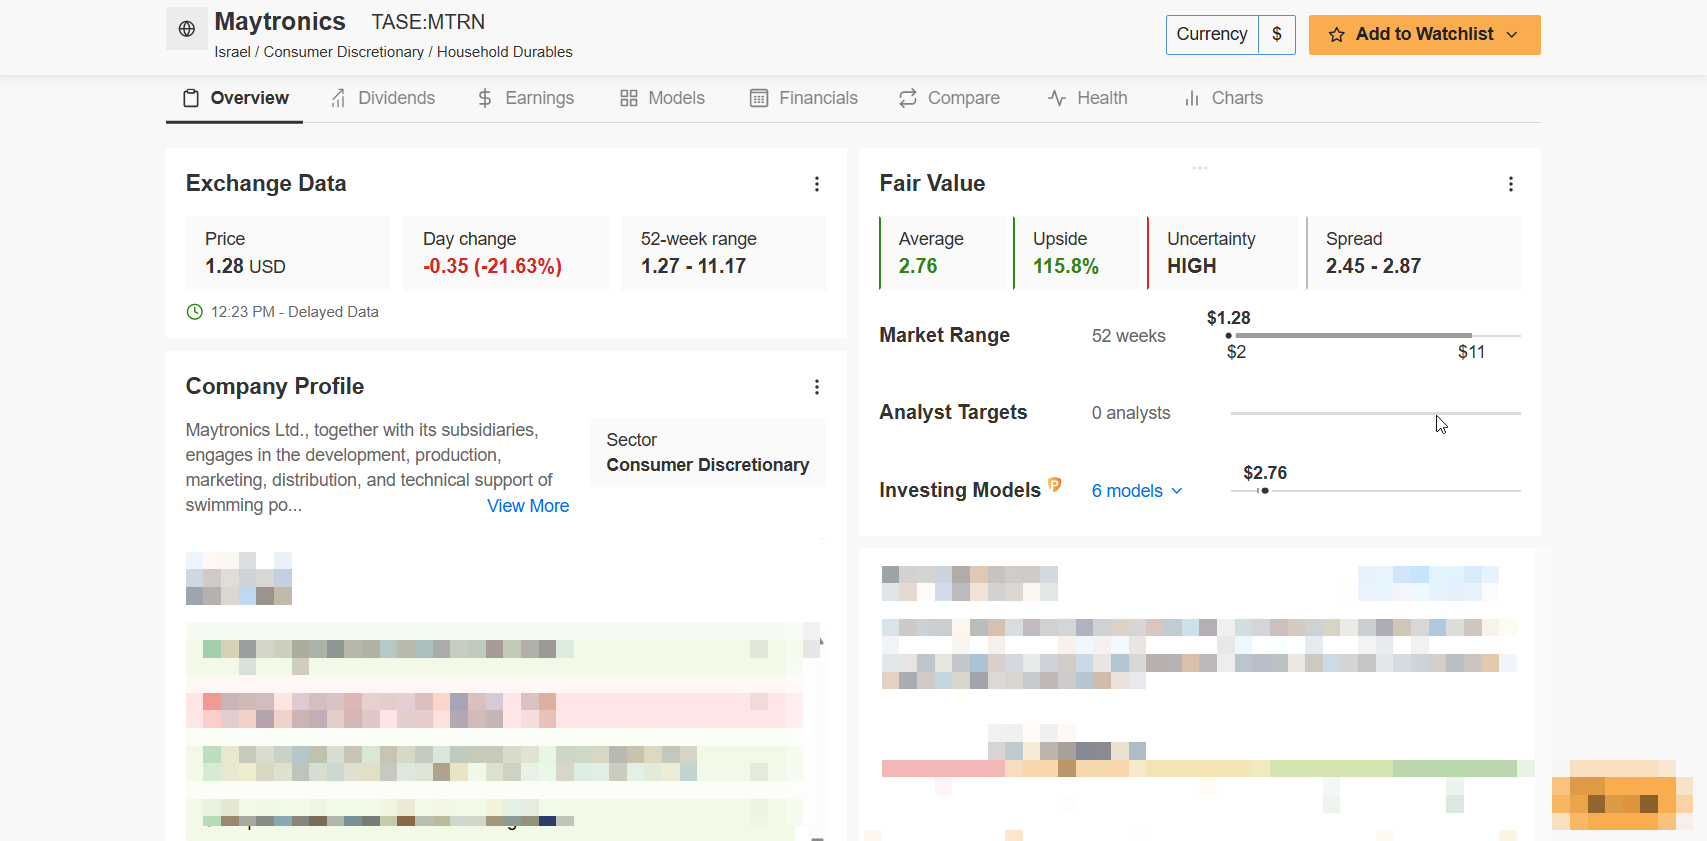The image size is (1707, 841).
Task: Click the Health pulse icon
Action: [1057, 98]
